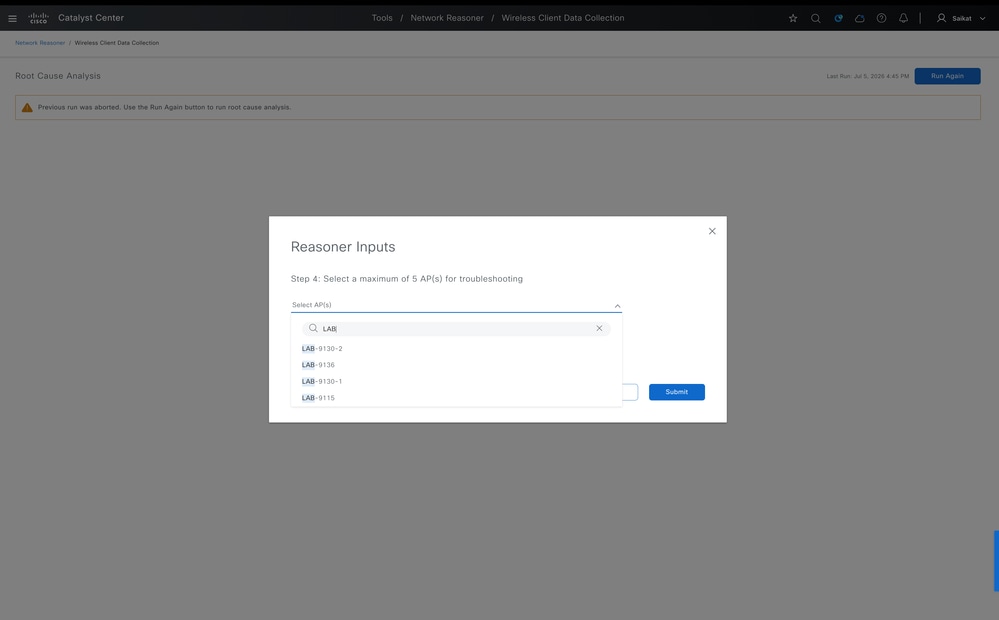Open the AI assistant icon in header
This screenshot has height=620, width=999.
click(838, 18)
